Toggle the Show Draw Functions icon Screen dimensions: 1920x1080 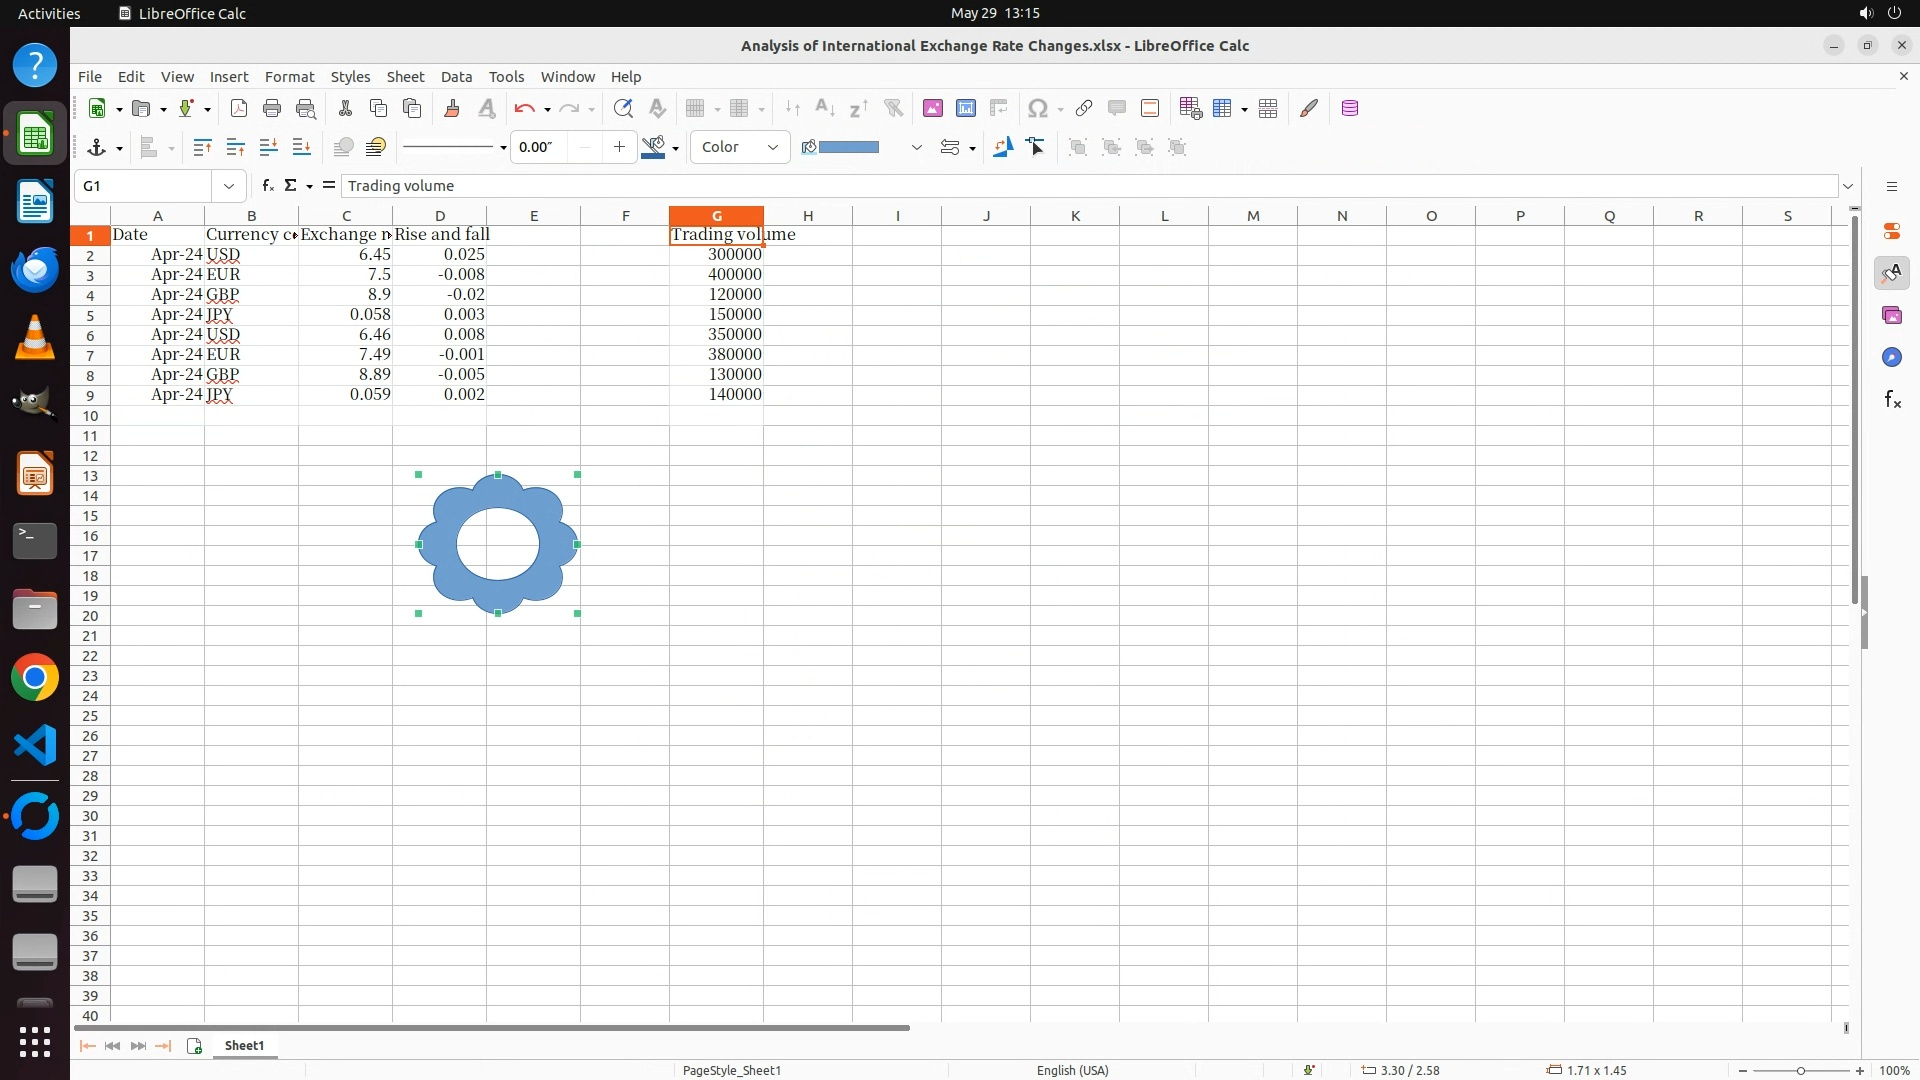click(x=1309, y=109)
